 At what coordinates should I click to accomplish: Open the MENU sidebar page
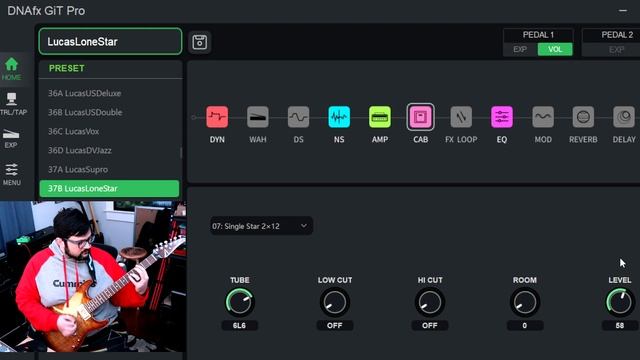point(11,174)
